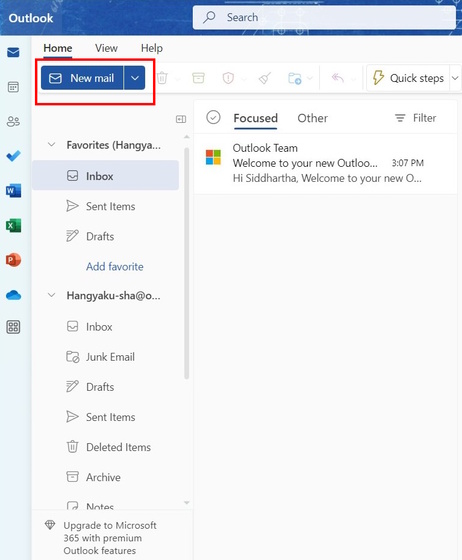Select Inbox under Hangyaku-sha account
The height and width of the screenshot is (560, 462).
(x=106, y=326)
